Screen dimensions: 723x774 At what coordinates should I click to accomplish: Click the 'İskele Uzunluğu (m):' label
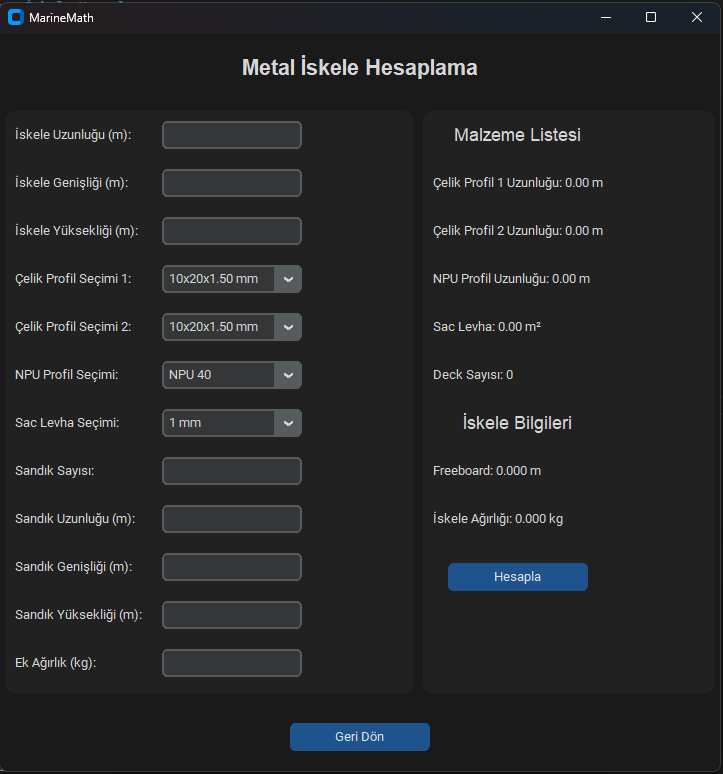tap(73, 135)
